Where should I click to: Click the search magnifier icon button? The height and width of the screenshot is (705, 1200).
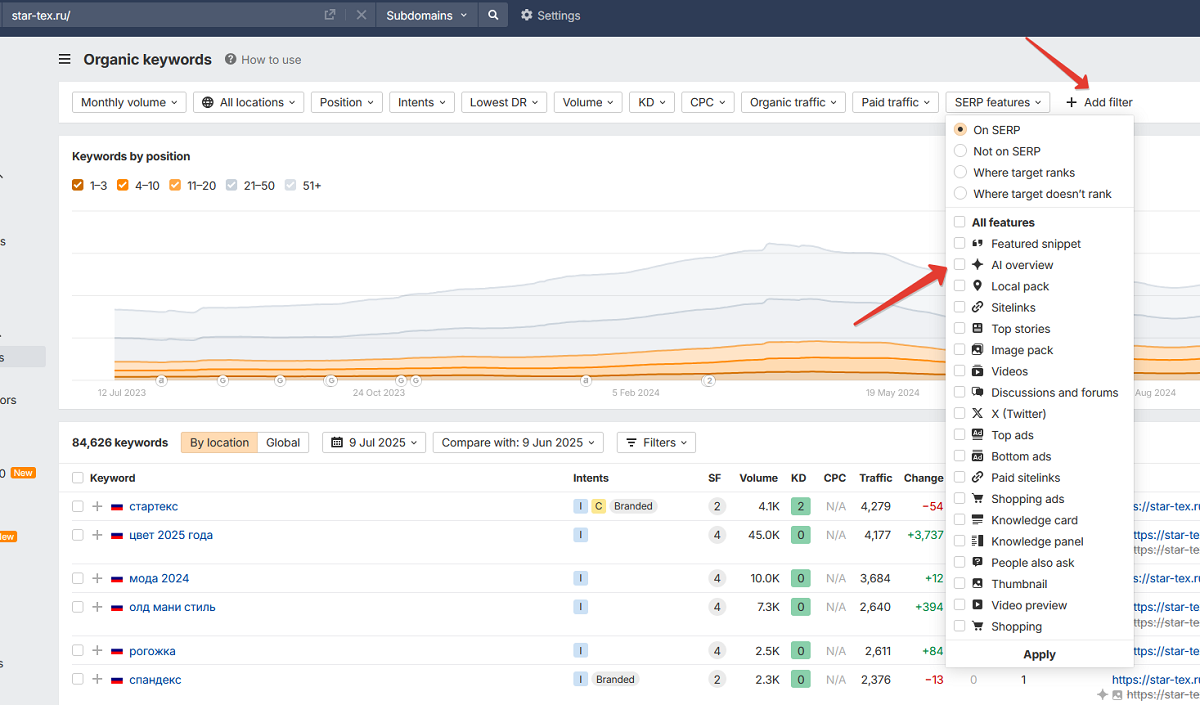coord(492,15)
